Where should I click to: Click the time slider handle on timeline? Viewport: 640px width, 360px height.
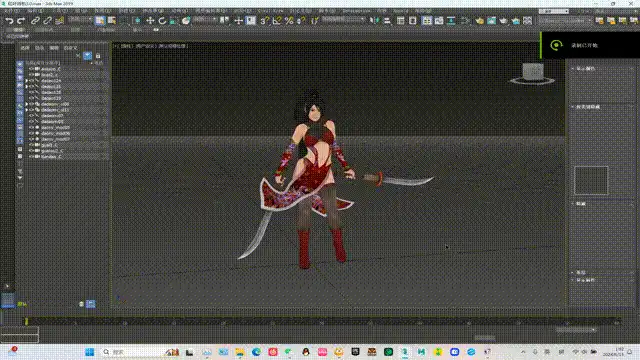[x=27, y=322]
